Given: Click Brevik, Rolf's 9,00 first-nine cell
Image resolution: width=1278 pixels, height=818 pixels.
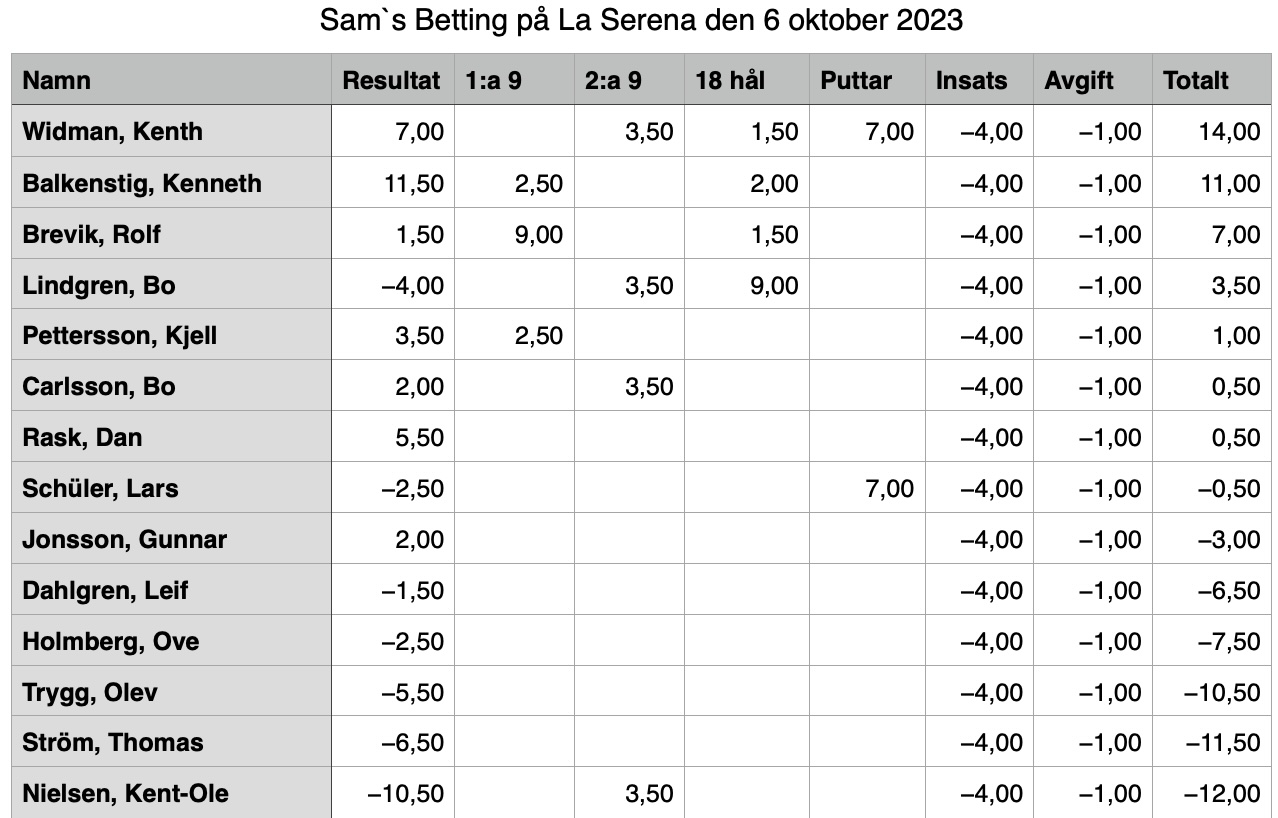Looking at the screenshot, I should tap(514, 233).
